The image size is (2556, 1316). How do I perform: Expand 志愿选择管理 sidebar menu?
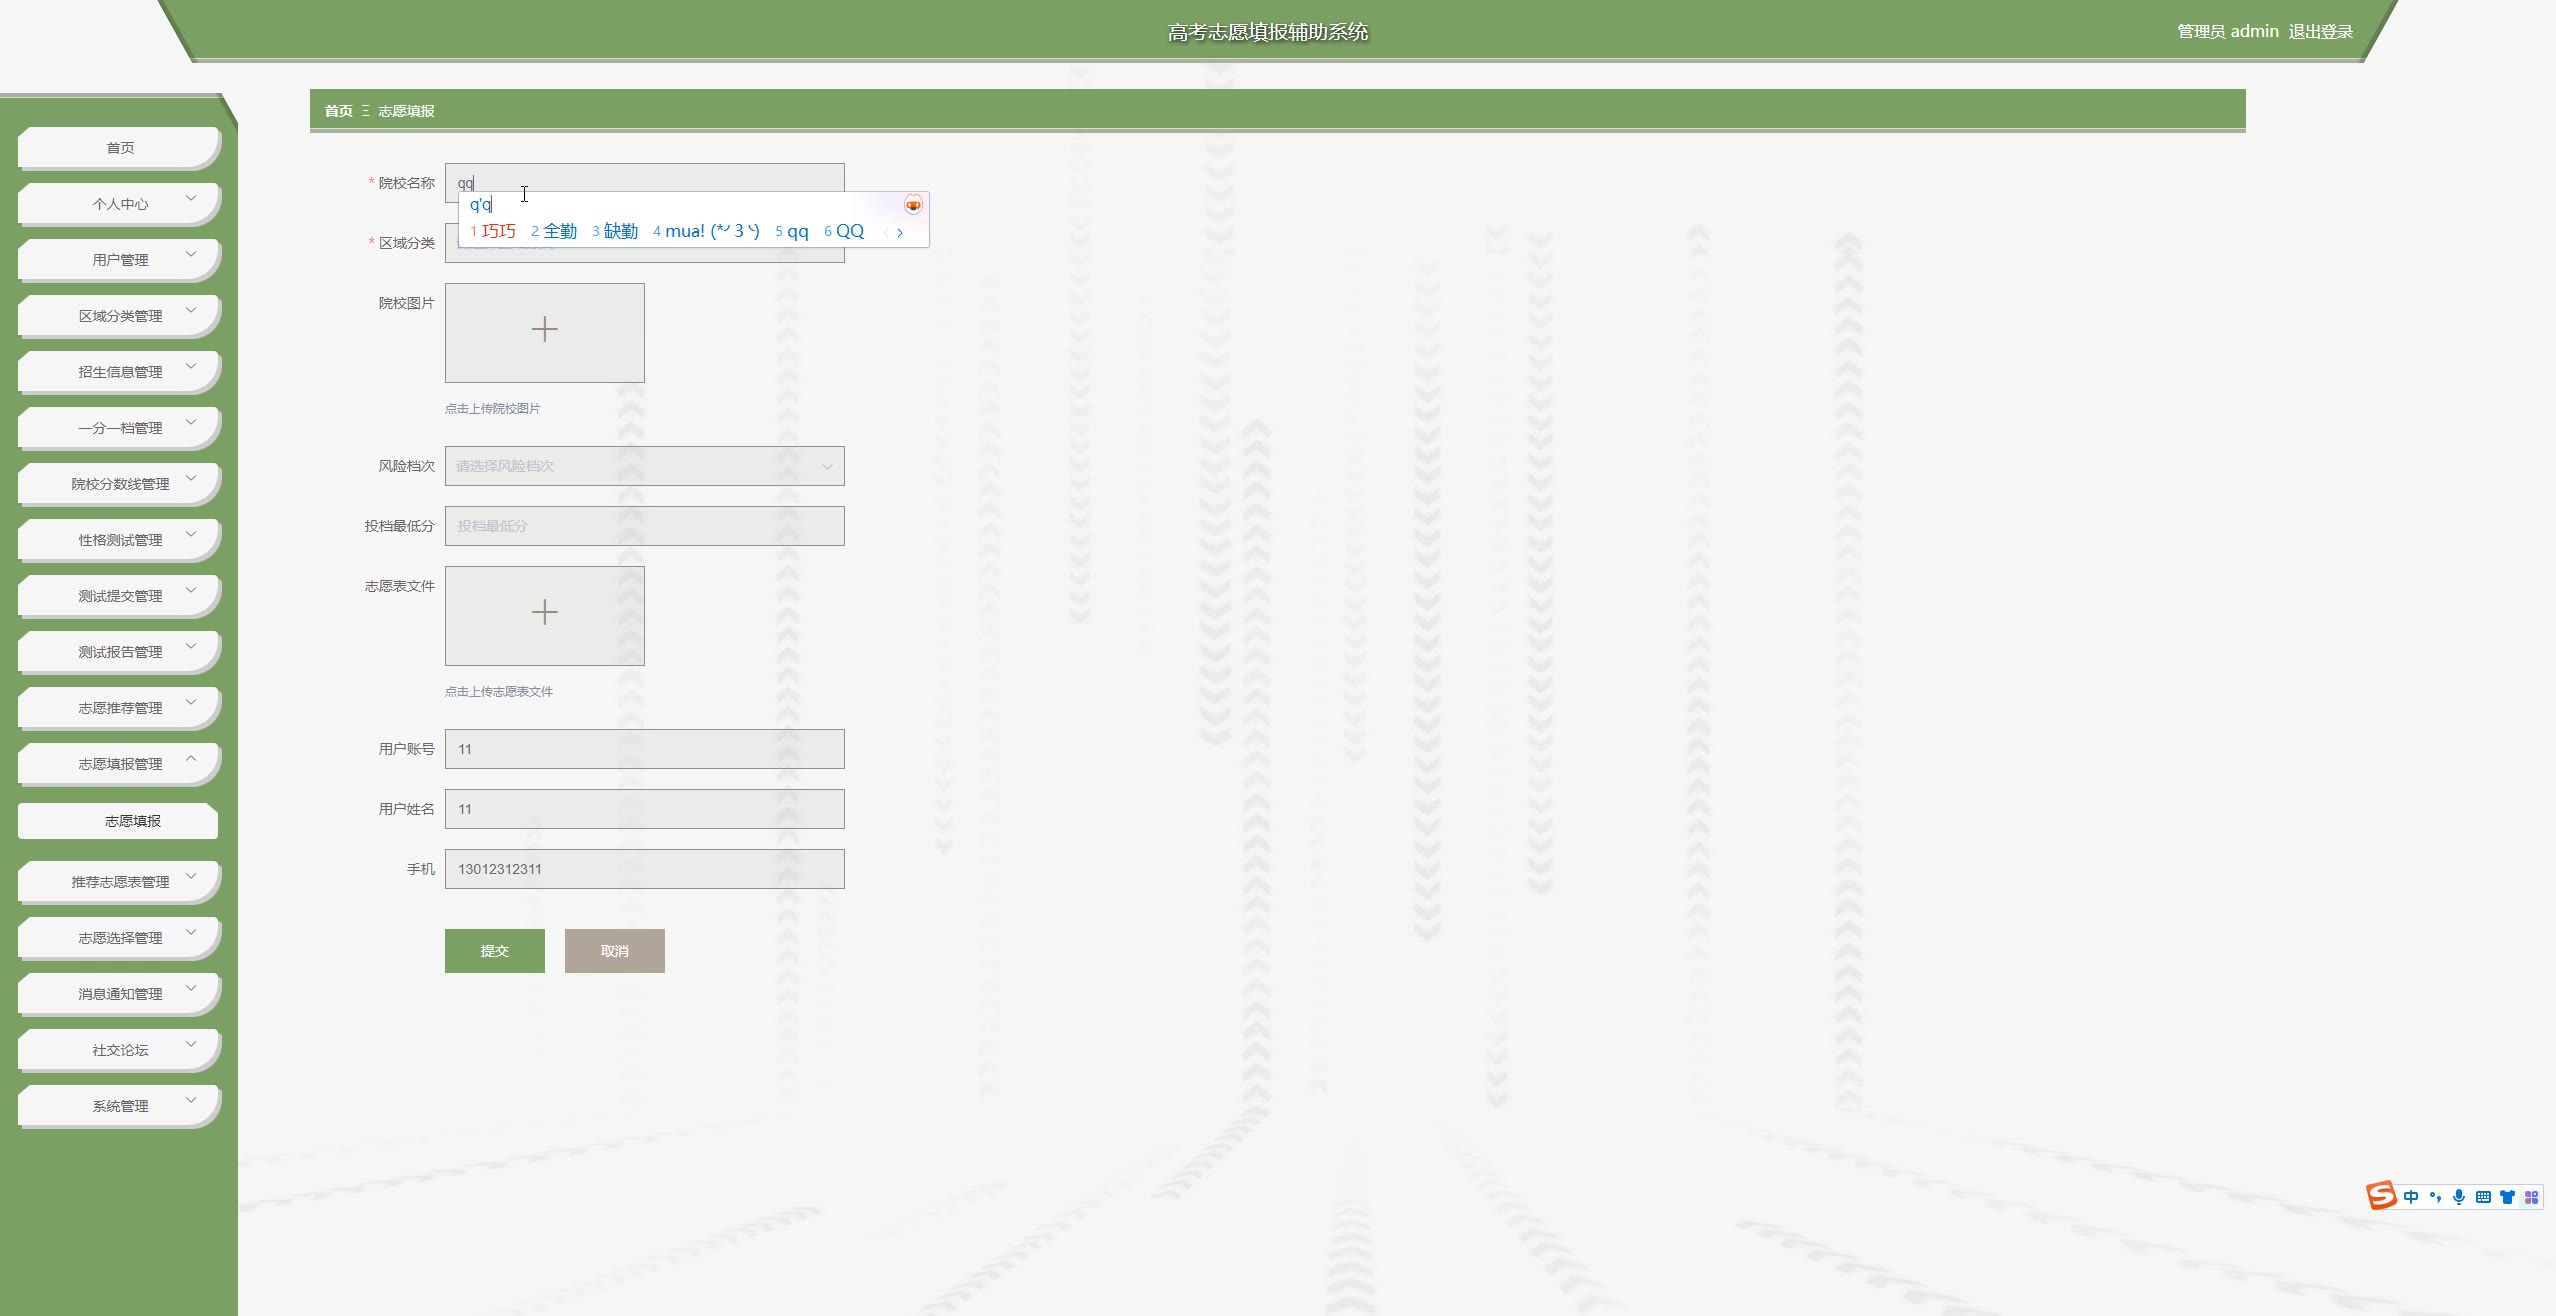point(119,938)
